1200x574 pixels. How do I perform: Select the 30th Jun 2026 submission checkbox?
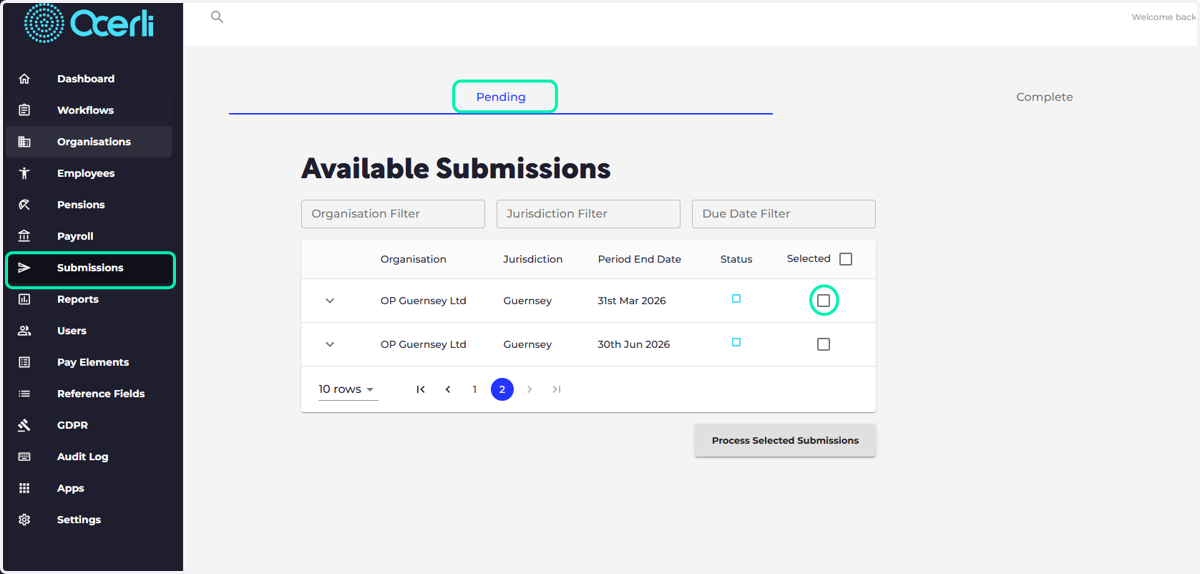click(x=824, y=344)
